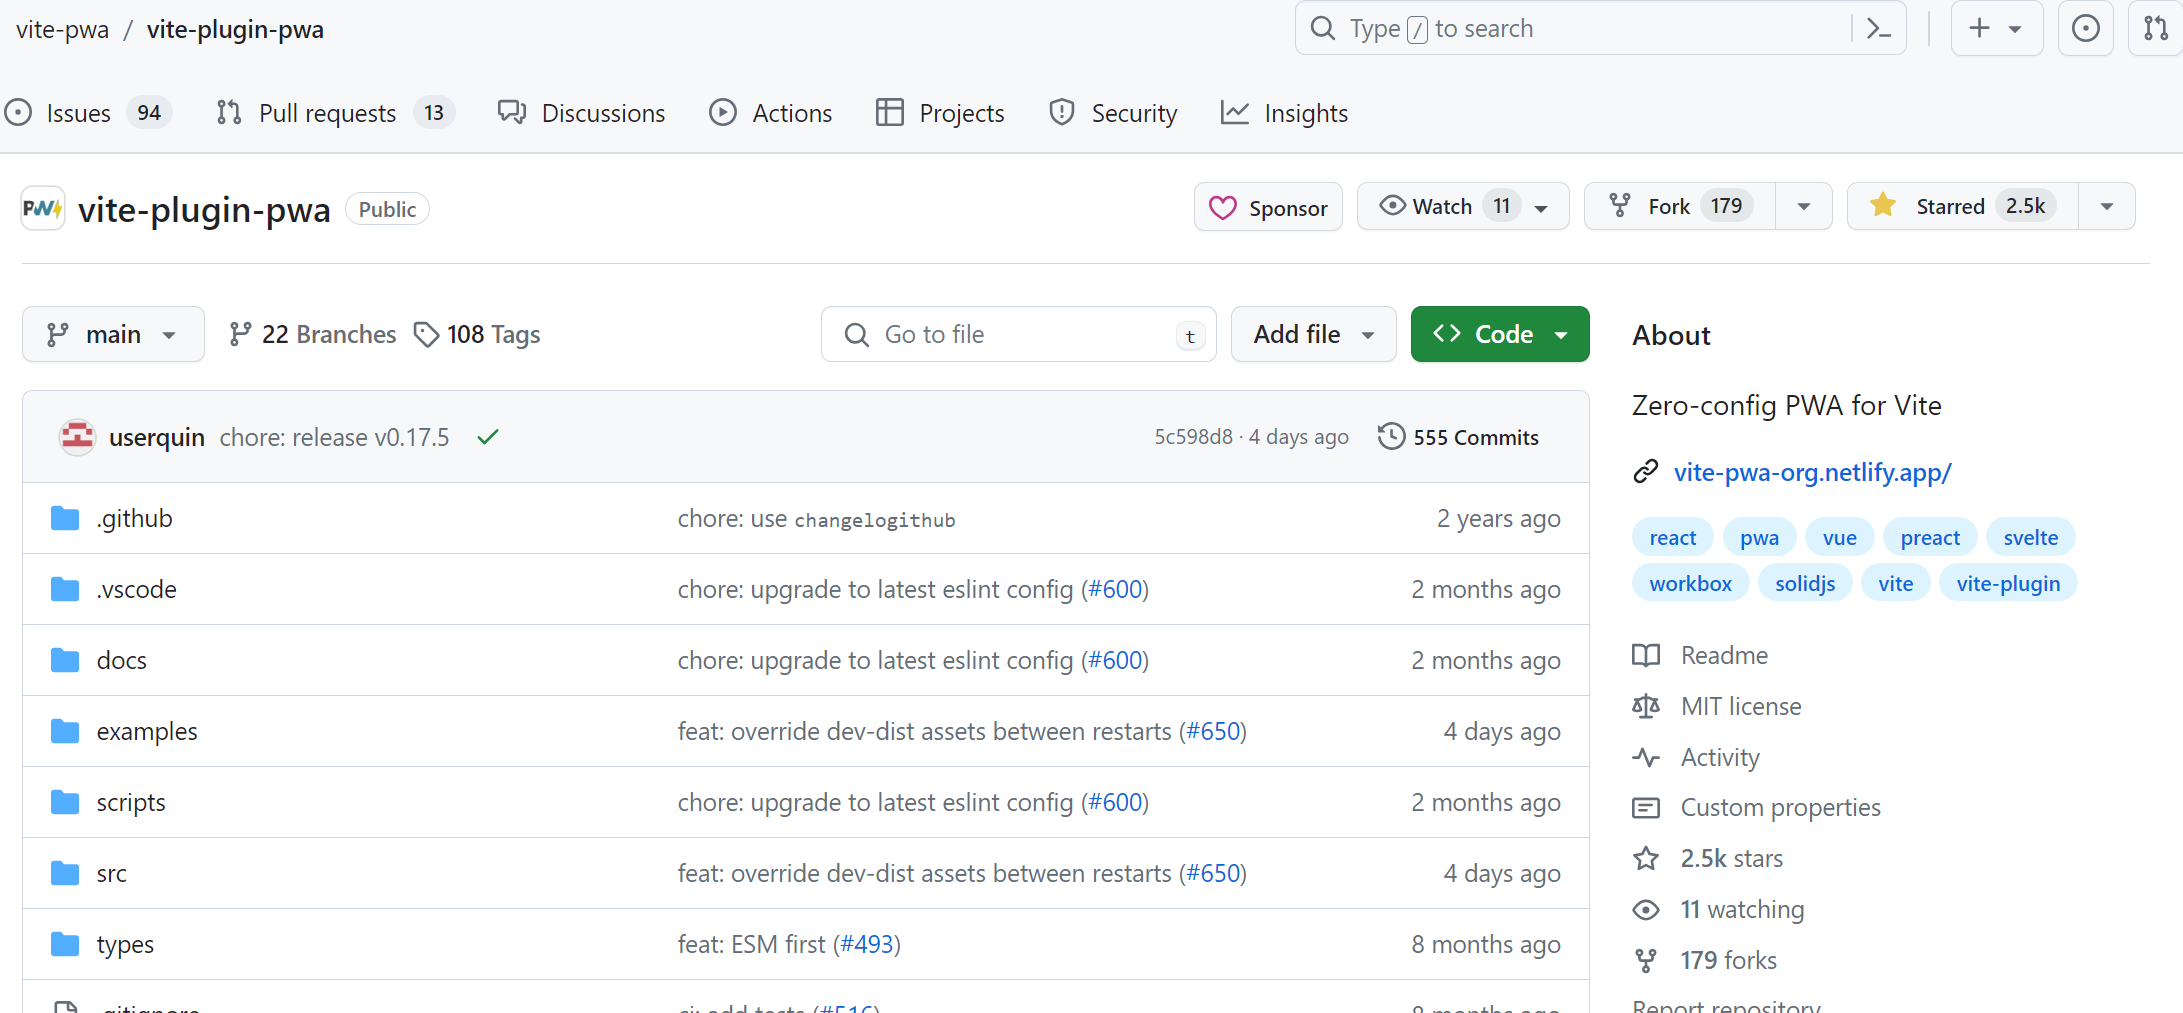Open the userquin author link

point(157,437)
